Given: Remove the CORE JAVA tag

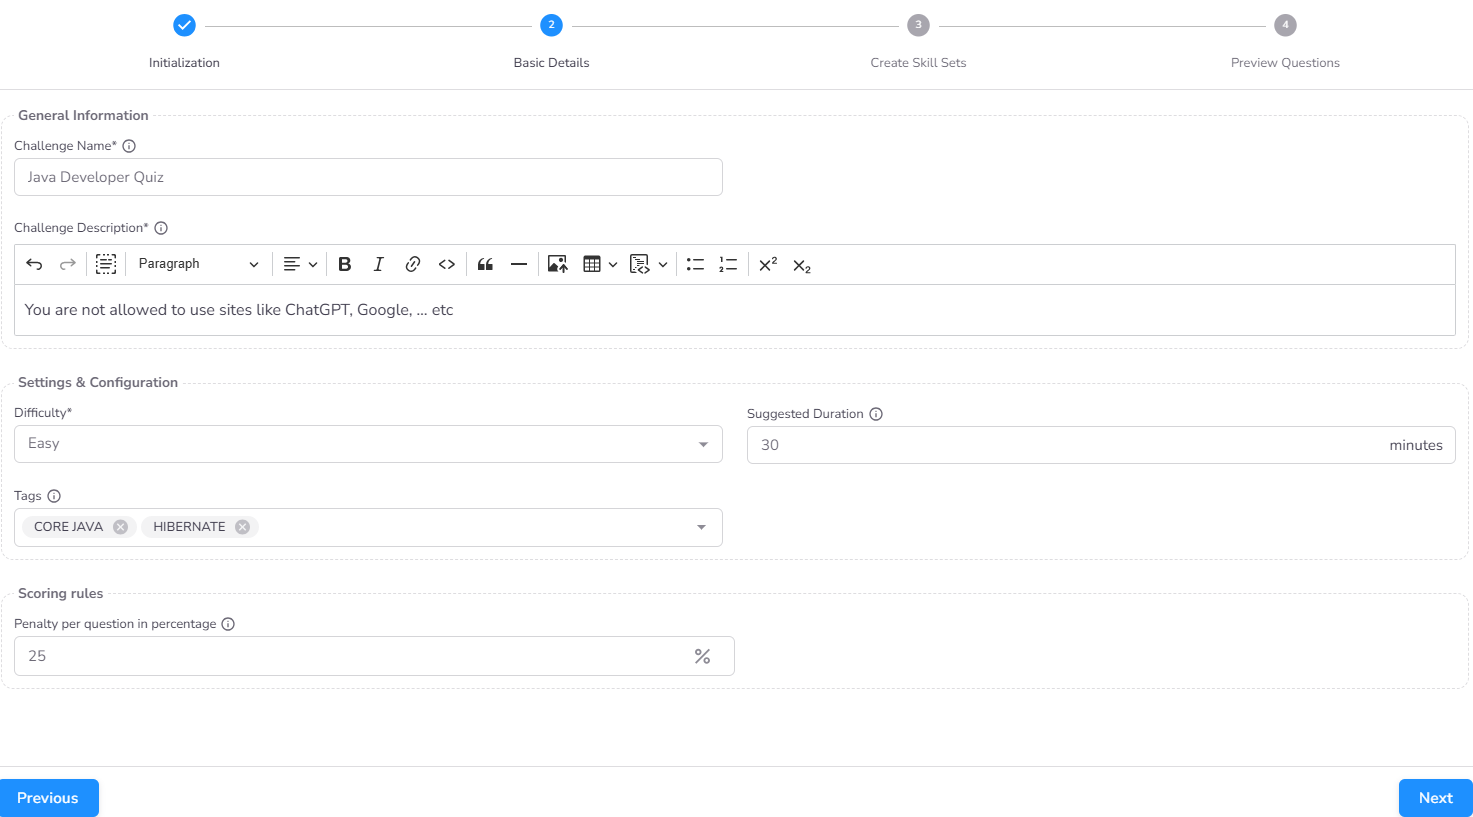Looking at the screenshot, I should pyautogui.click(x=121, y=527).
